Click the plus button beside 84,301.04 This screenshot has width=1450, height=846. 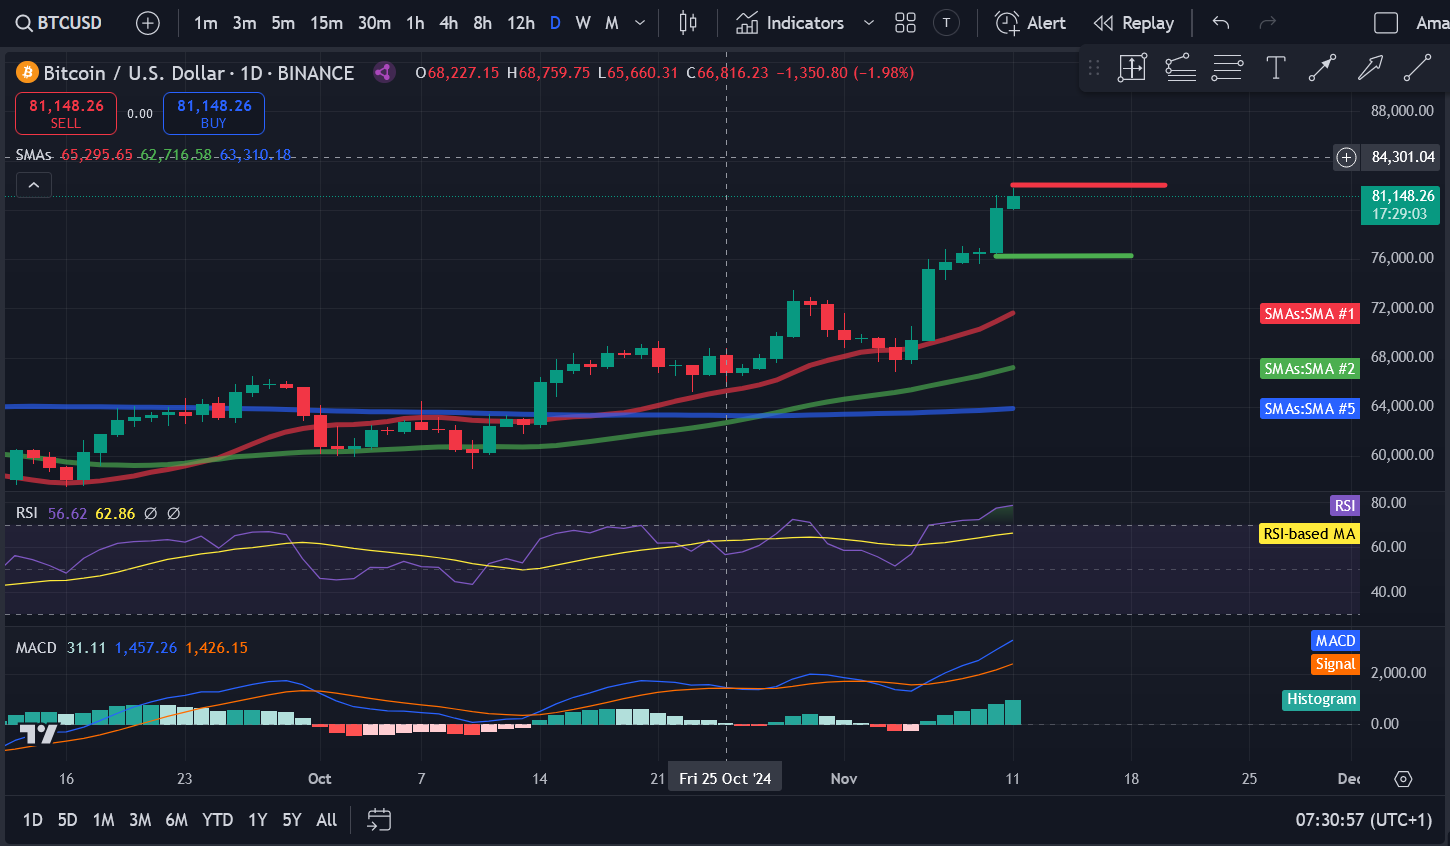[x=1347, y=157]
